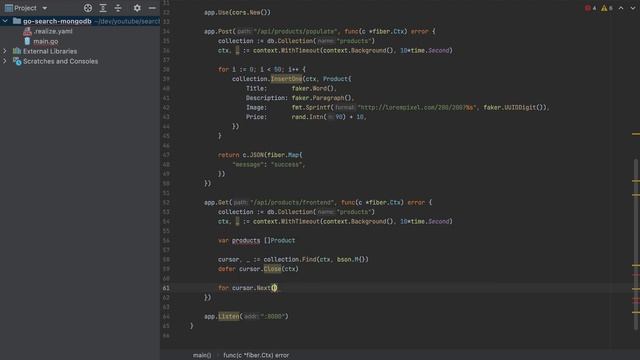Image resolution: width=640 pixels, height=360 pixels.
Task: Click the highlighted InsertOne method call
Action: [286, 79]
